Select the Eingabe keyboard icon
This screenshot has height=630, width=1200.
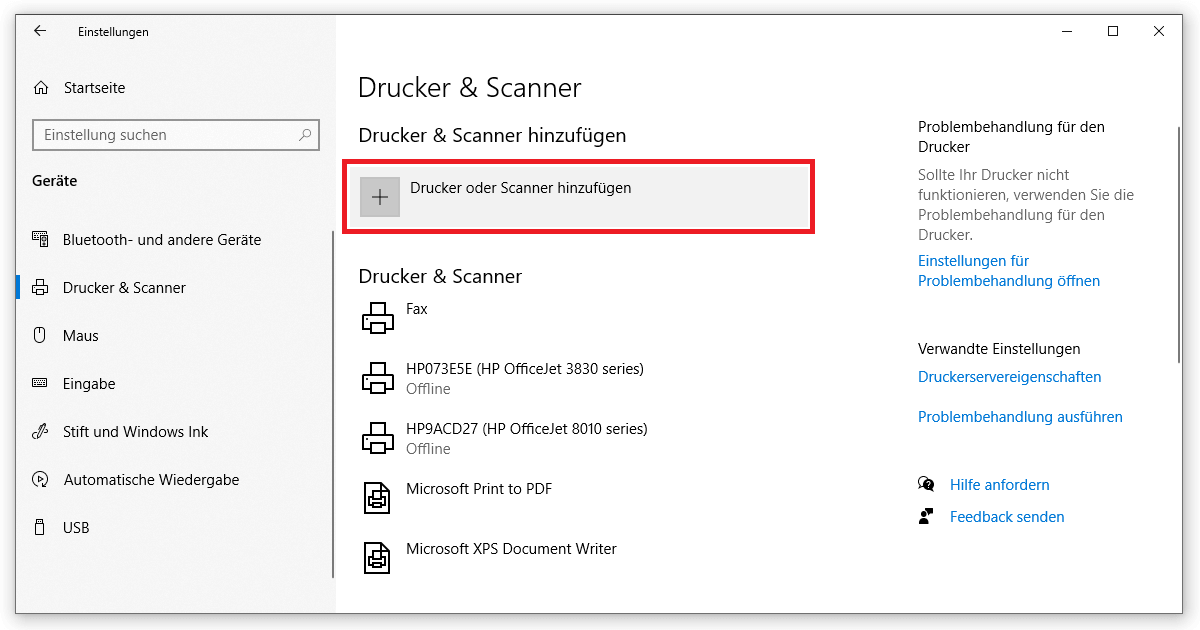pos(41,383)
